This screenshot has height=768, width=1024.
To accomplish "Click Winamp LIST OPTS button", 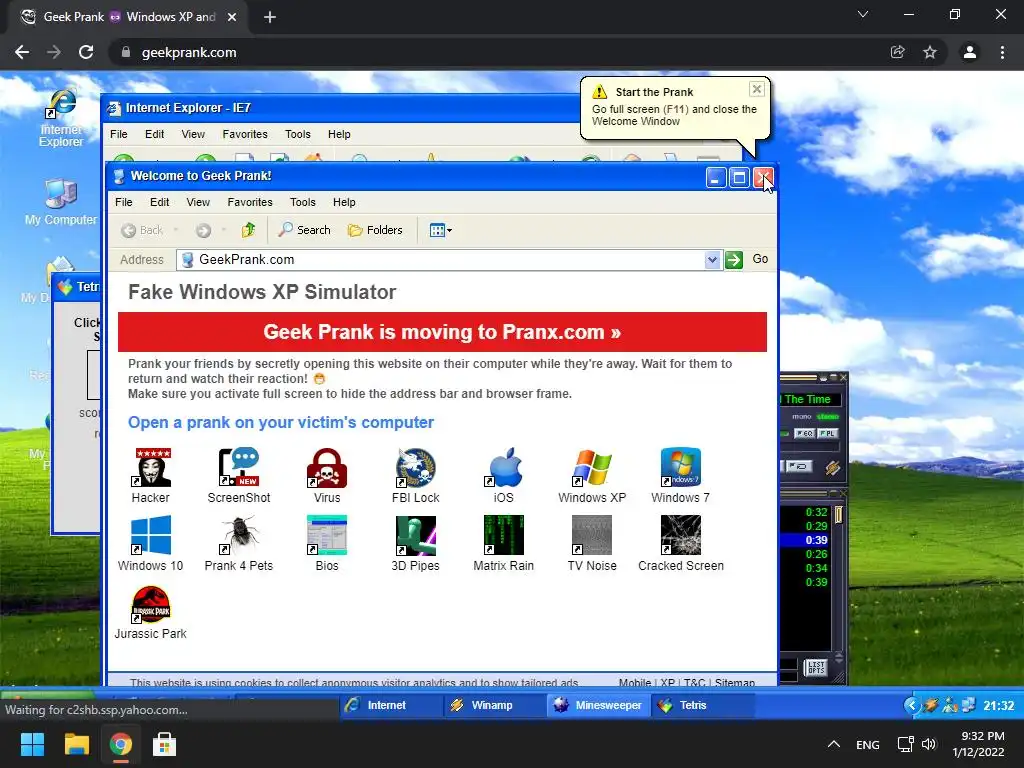I will [x=816, y=667].
